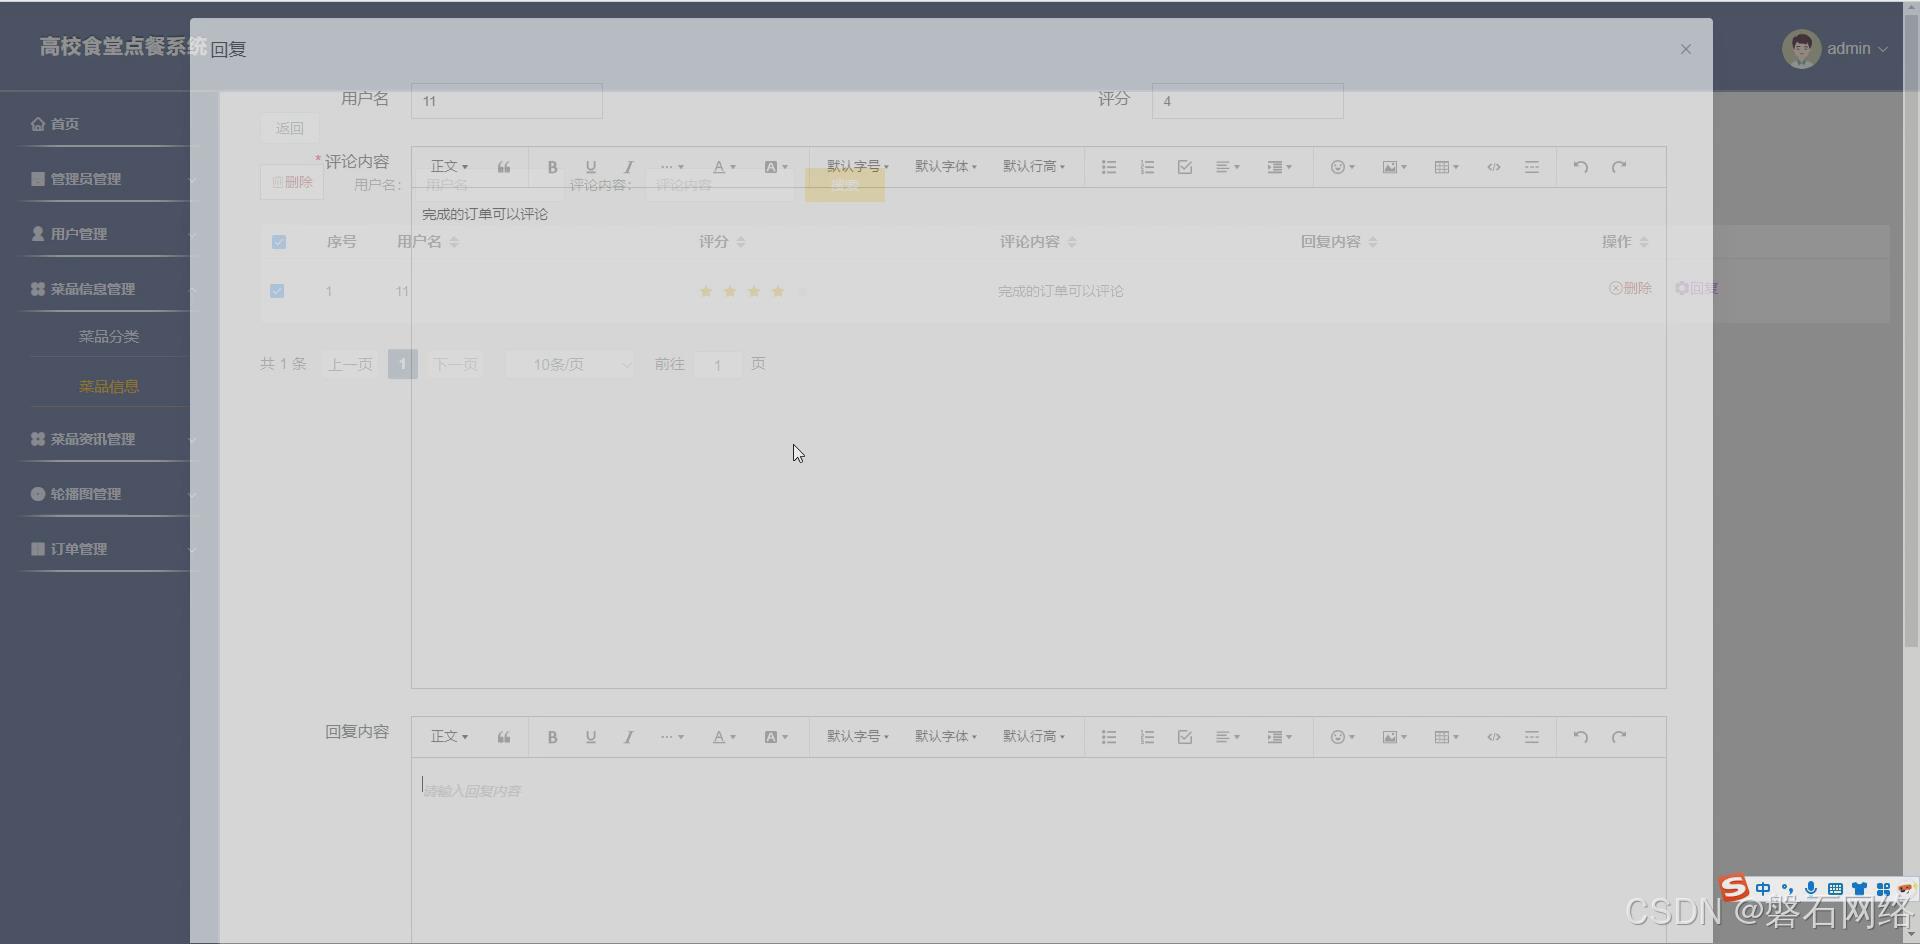Viewport: 1920px width, 944px height.
Task: Click the 用户名 field showing 11
Action: point(507,101)
